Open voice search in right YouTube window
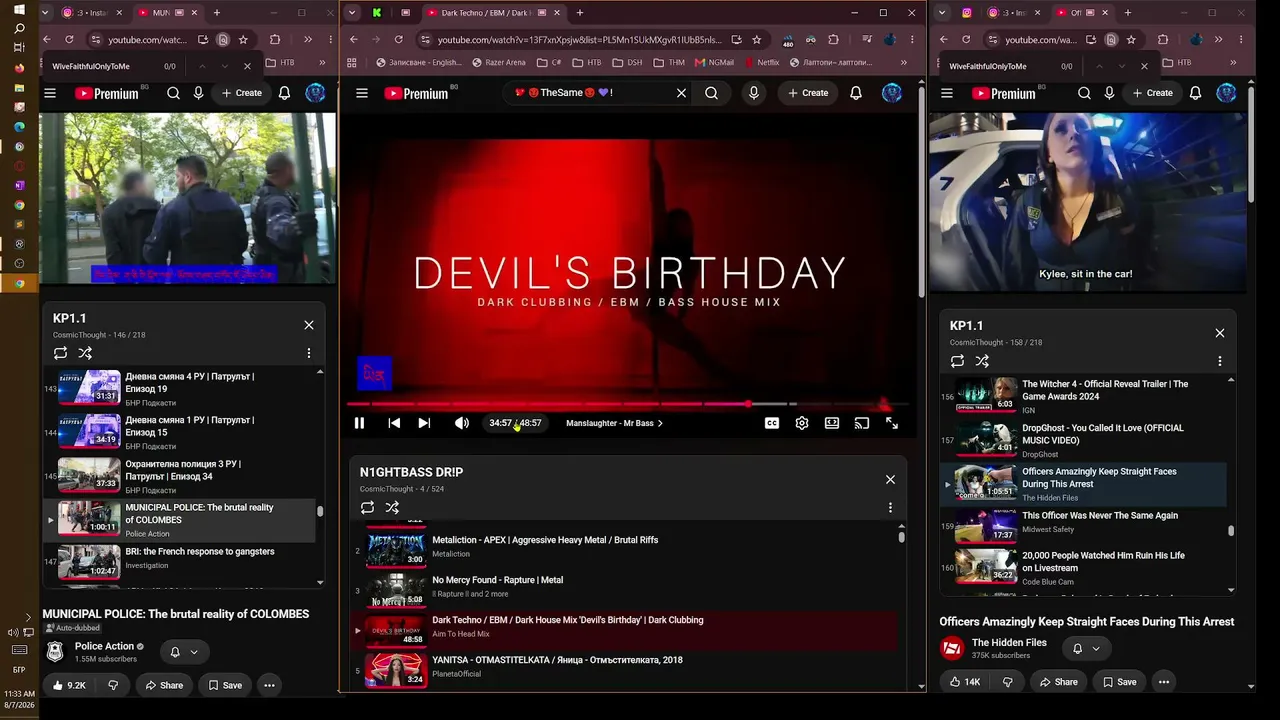The height and width of the screenshot is (720, 1280). pyautogui.click(x=1109, y=93)
